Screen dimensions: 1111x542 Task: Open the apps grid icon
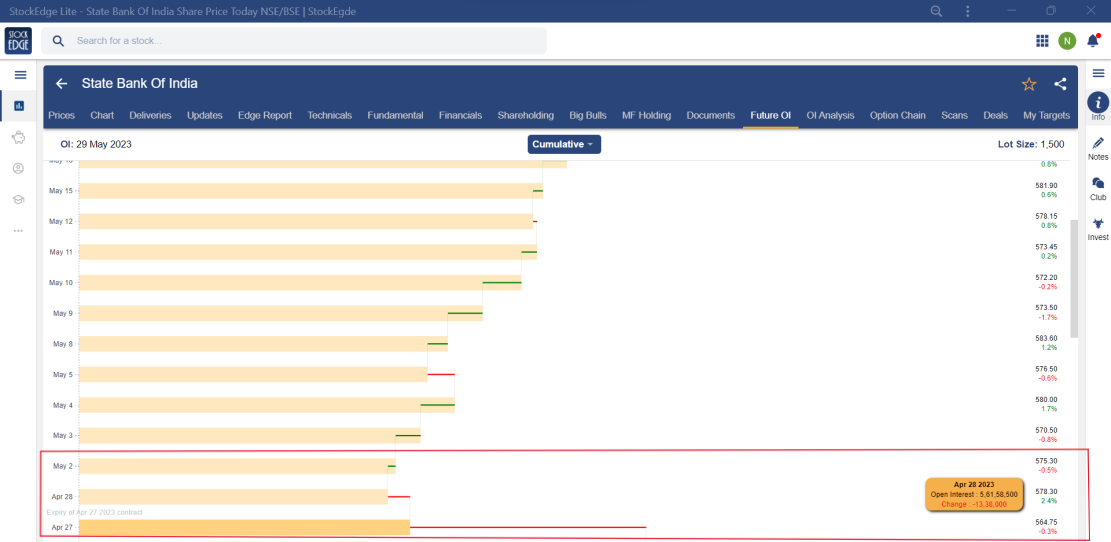pos(1042,41)
